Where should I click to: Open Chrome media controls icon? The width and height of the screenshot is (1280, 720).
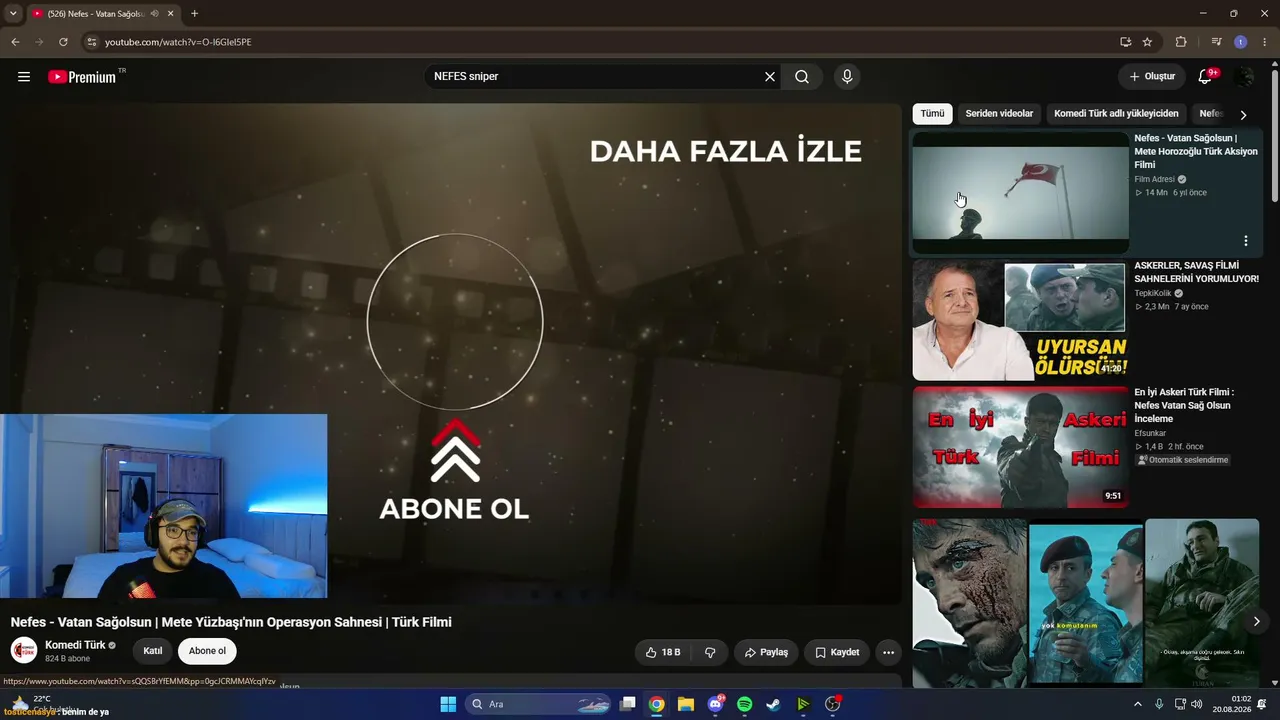coord(1216,42)
